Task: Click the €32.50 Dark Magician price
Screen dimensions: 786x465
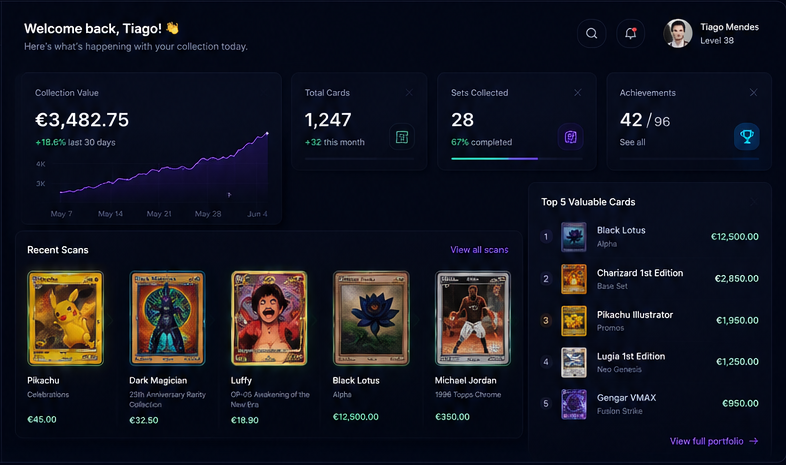Action: tap(144, 420)
